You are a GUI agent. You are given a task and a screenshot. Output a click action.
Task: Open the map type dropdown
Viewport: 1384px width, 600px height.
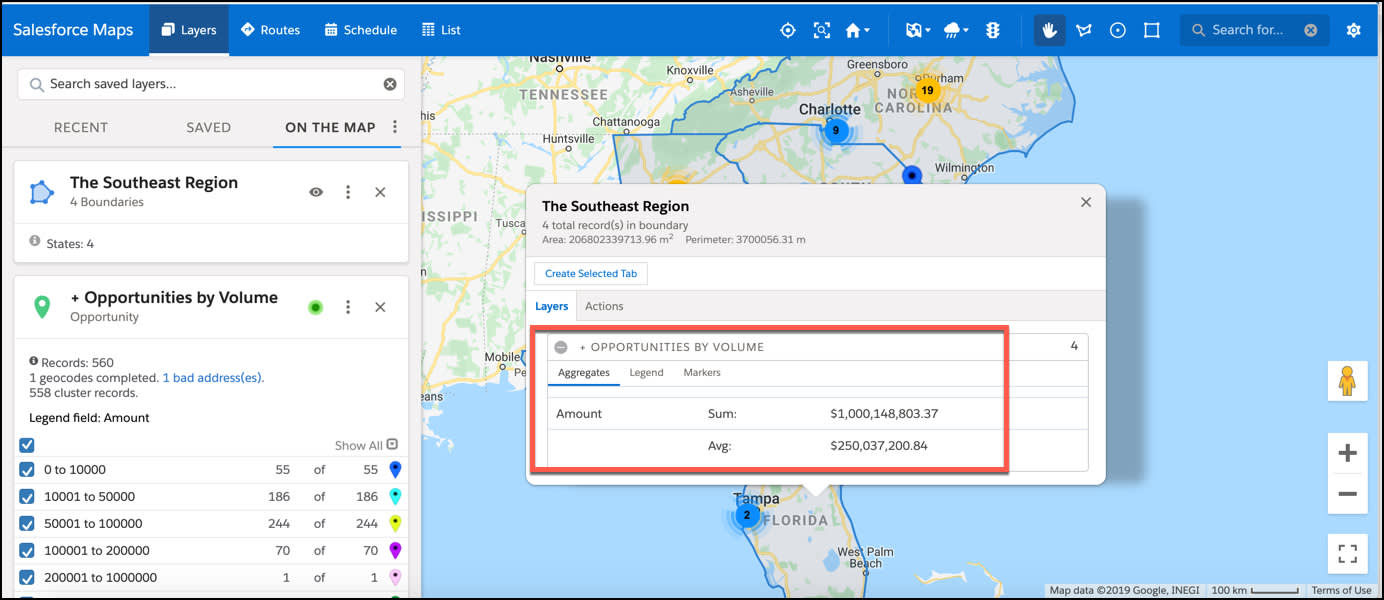click(917, 30)
